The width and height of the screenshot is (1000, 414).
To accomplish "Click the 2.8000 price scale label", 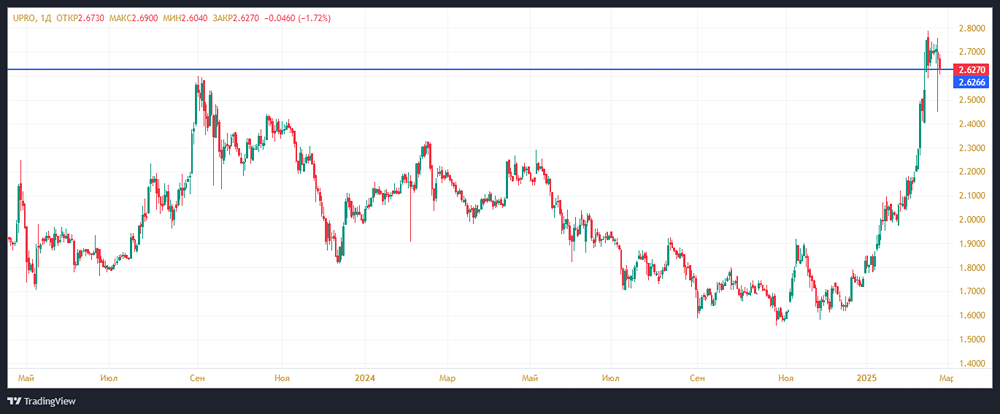I will [x=973, y=28].
